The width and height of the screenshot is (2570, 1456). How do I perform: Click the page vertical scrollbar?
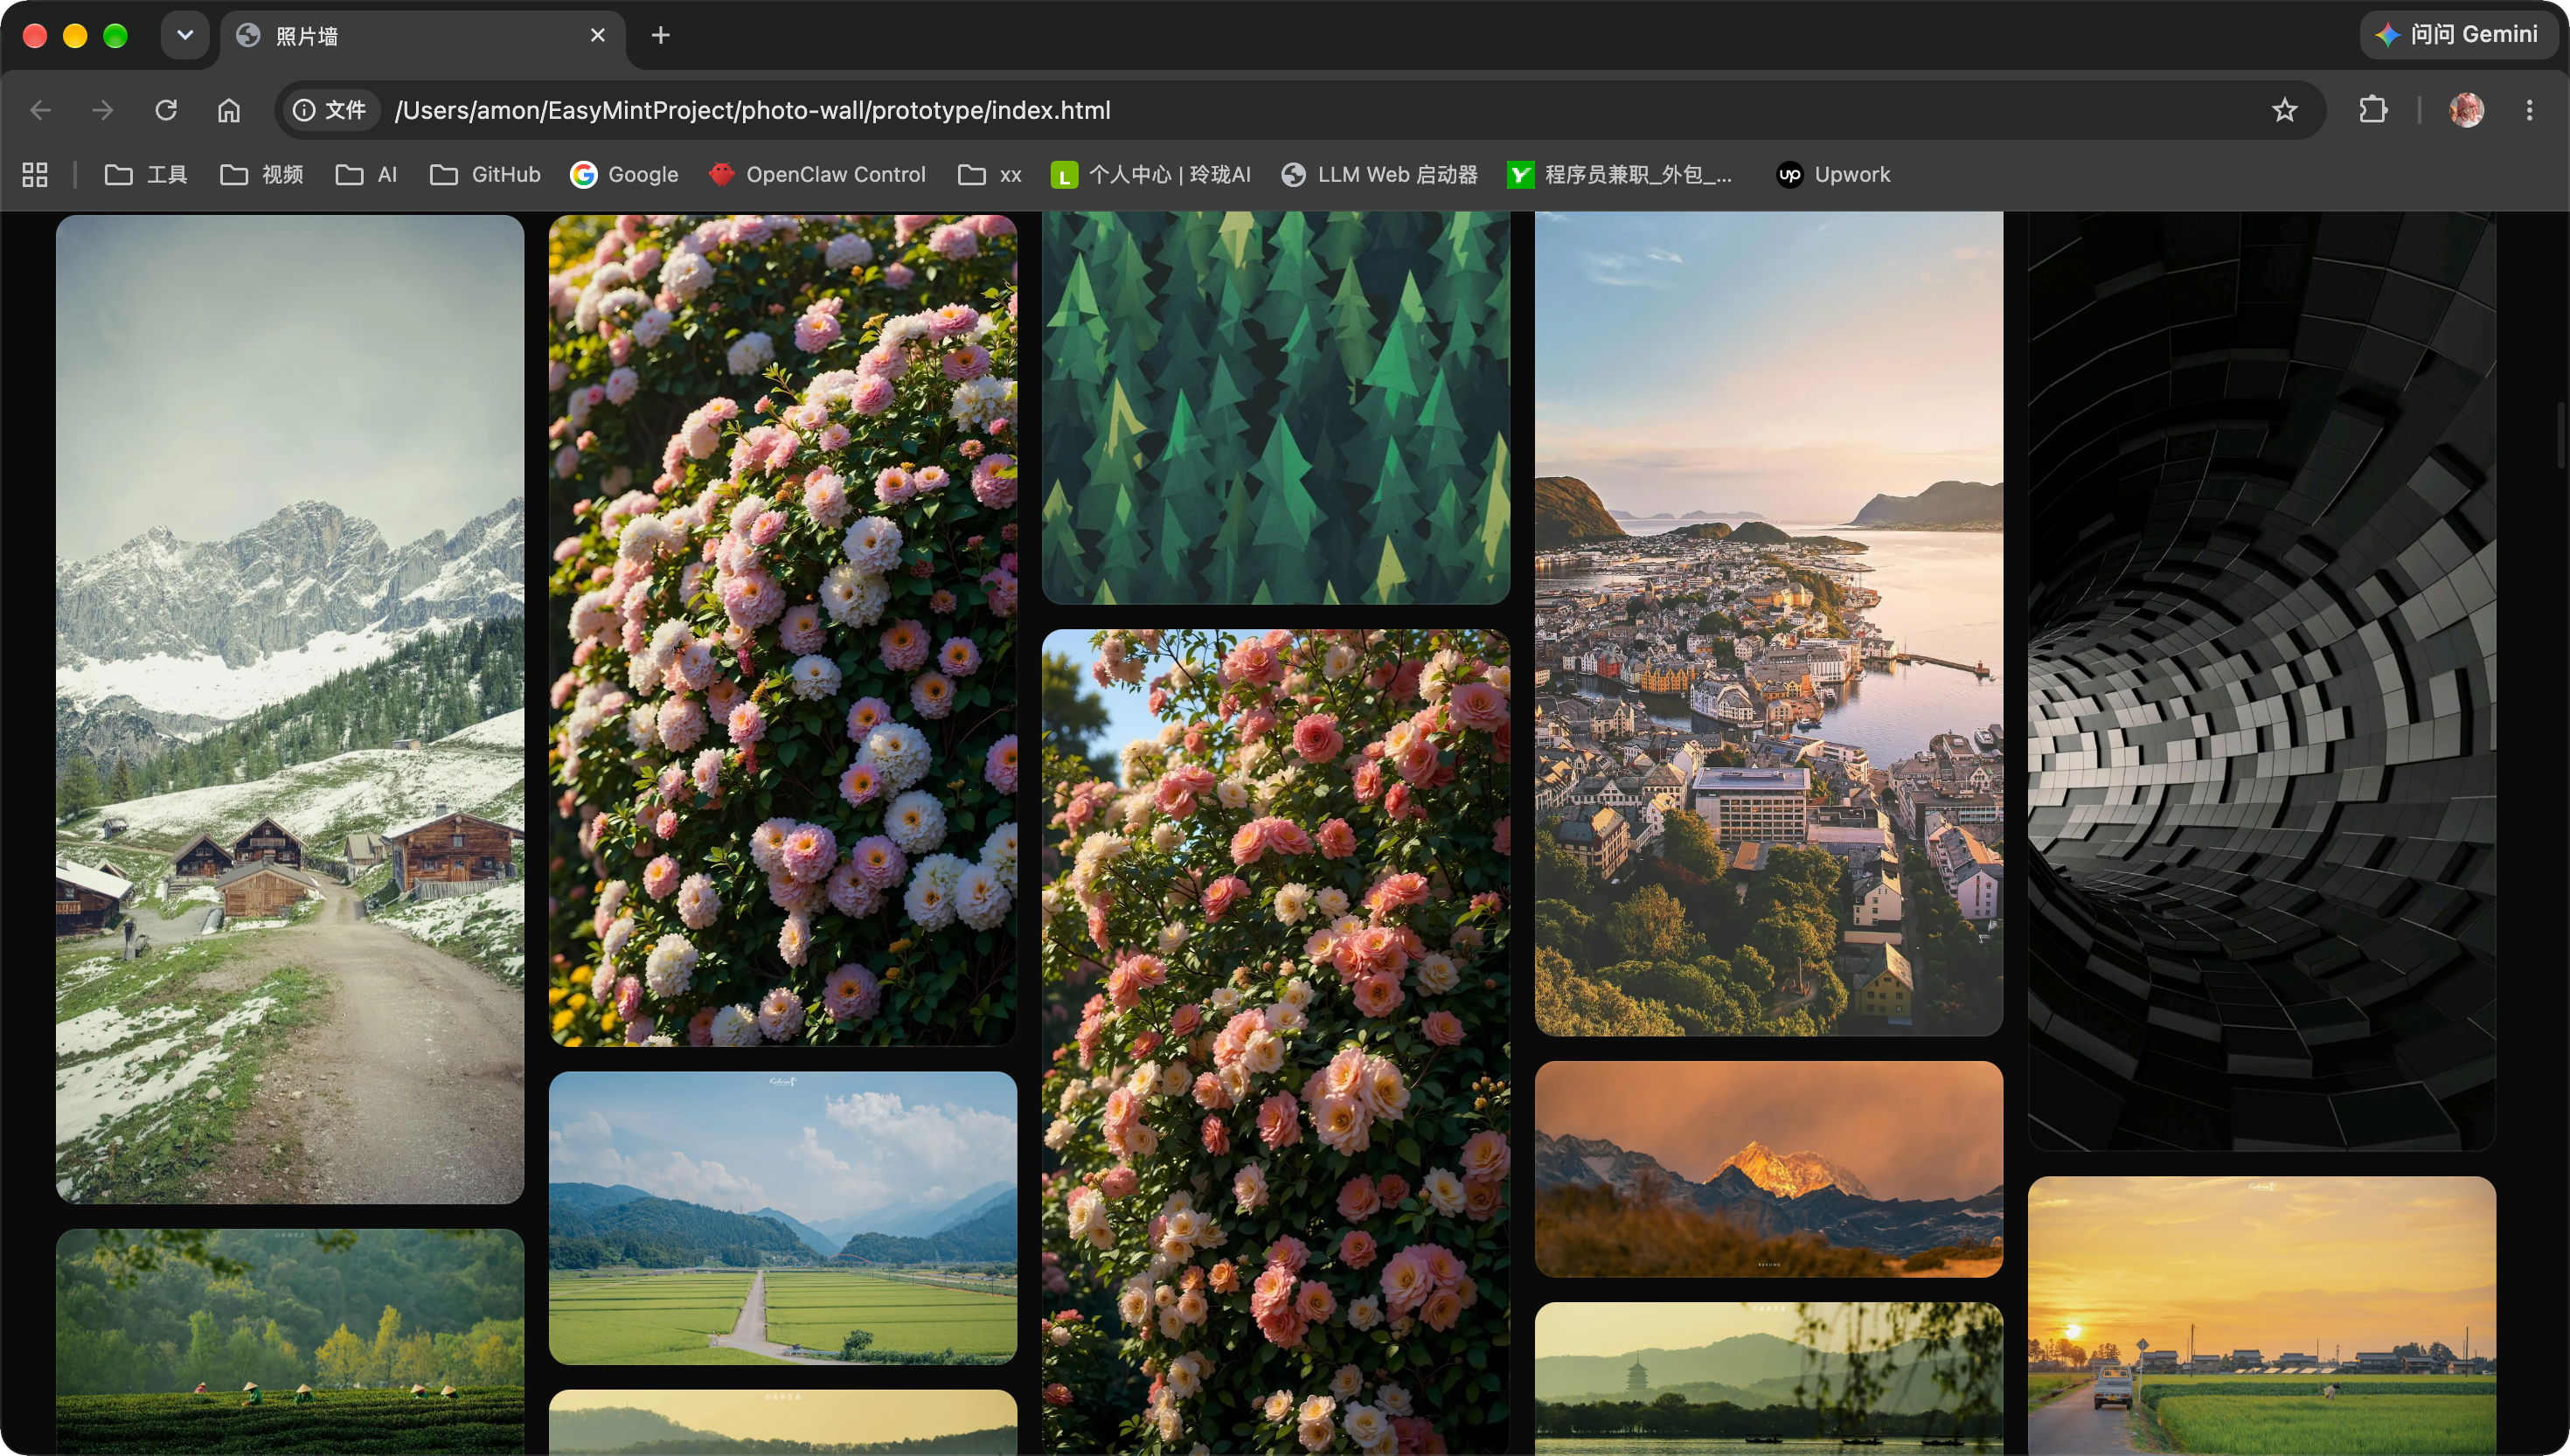point(2563,434)
